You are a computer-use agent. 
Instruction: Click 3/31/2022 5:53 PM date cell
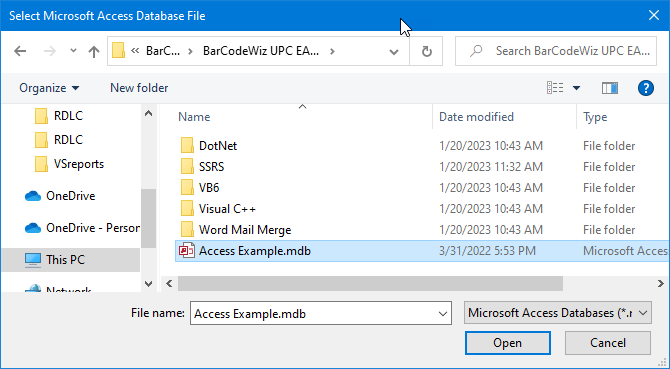click(487, 251)
